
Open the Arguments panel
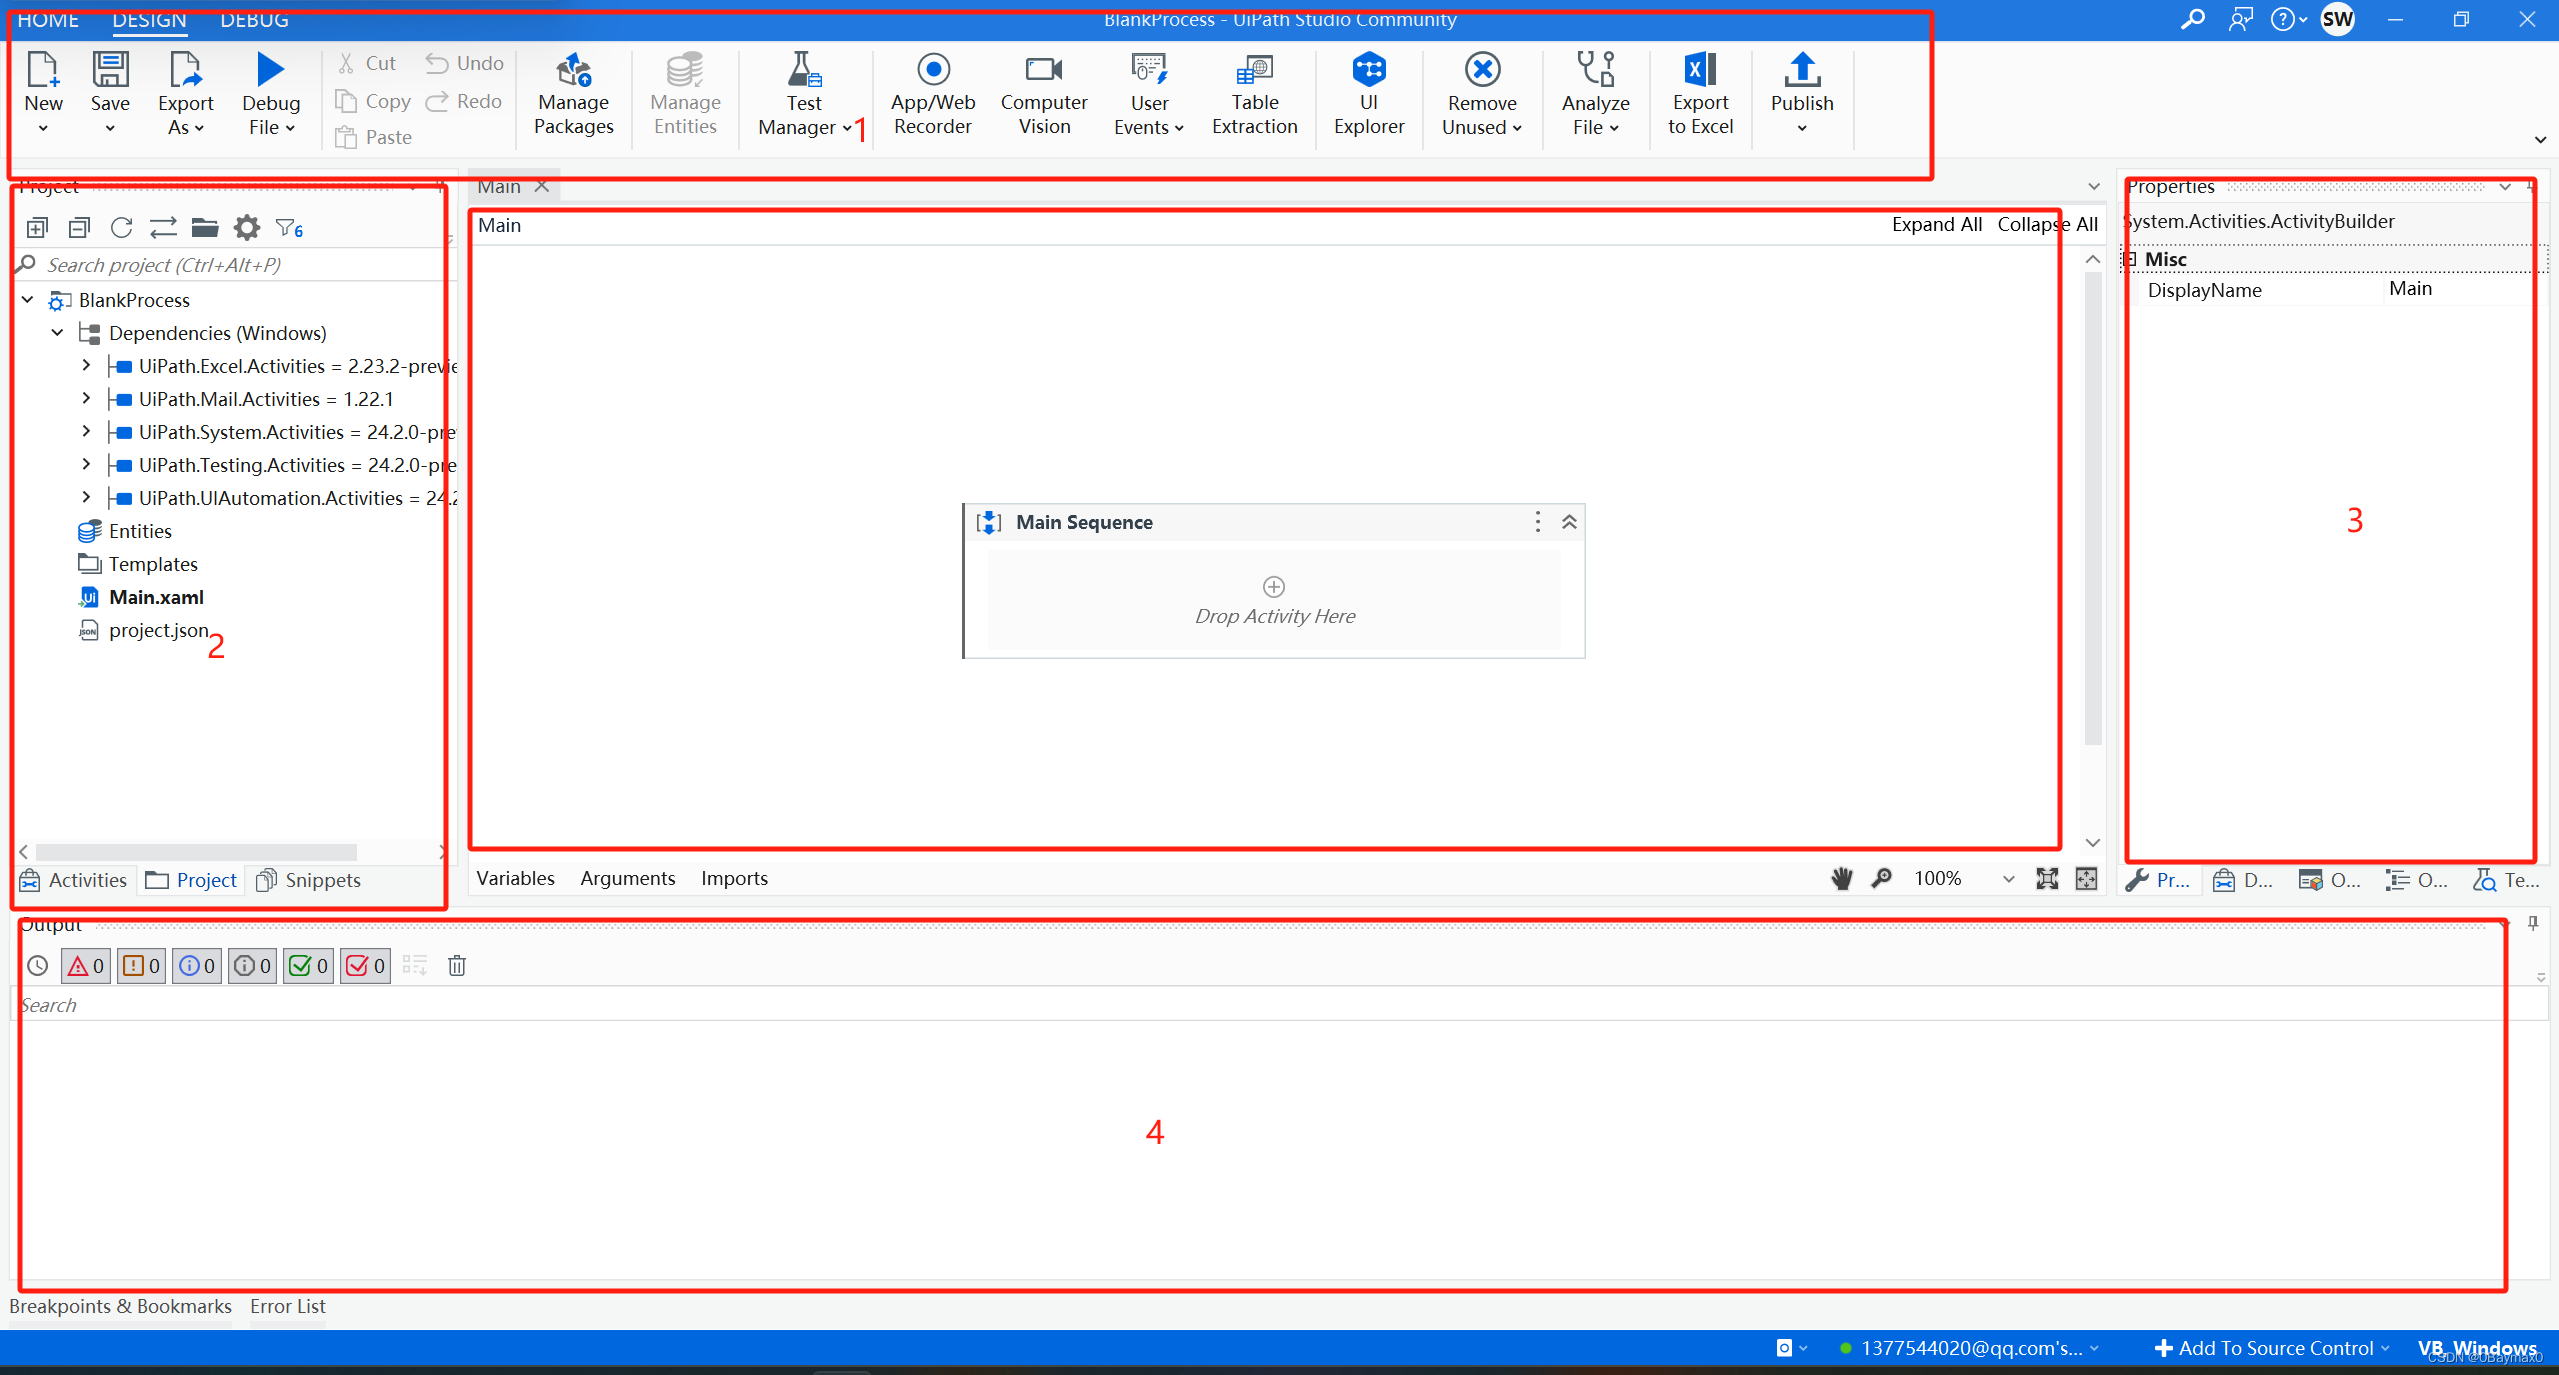[x=628, y=878]
